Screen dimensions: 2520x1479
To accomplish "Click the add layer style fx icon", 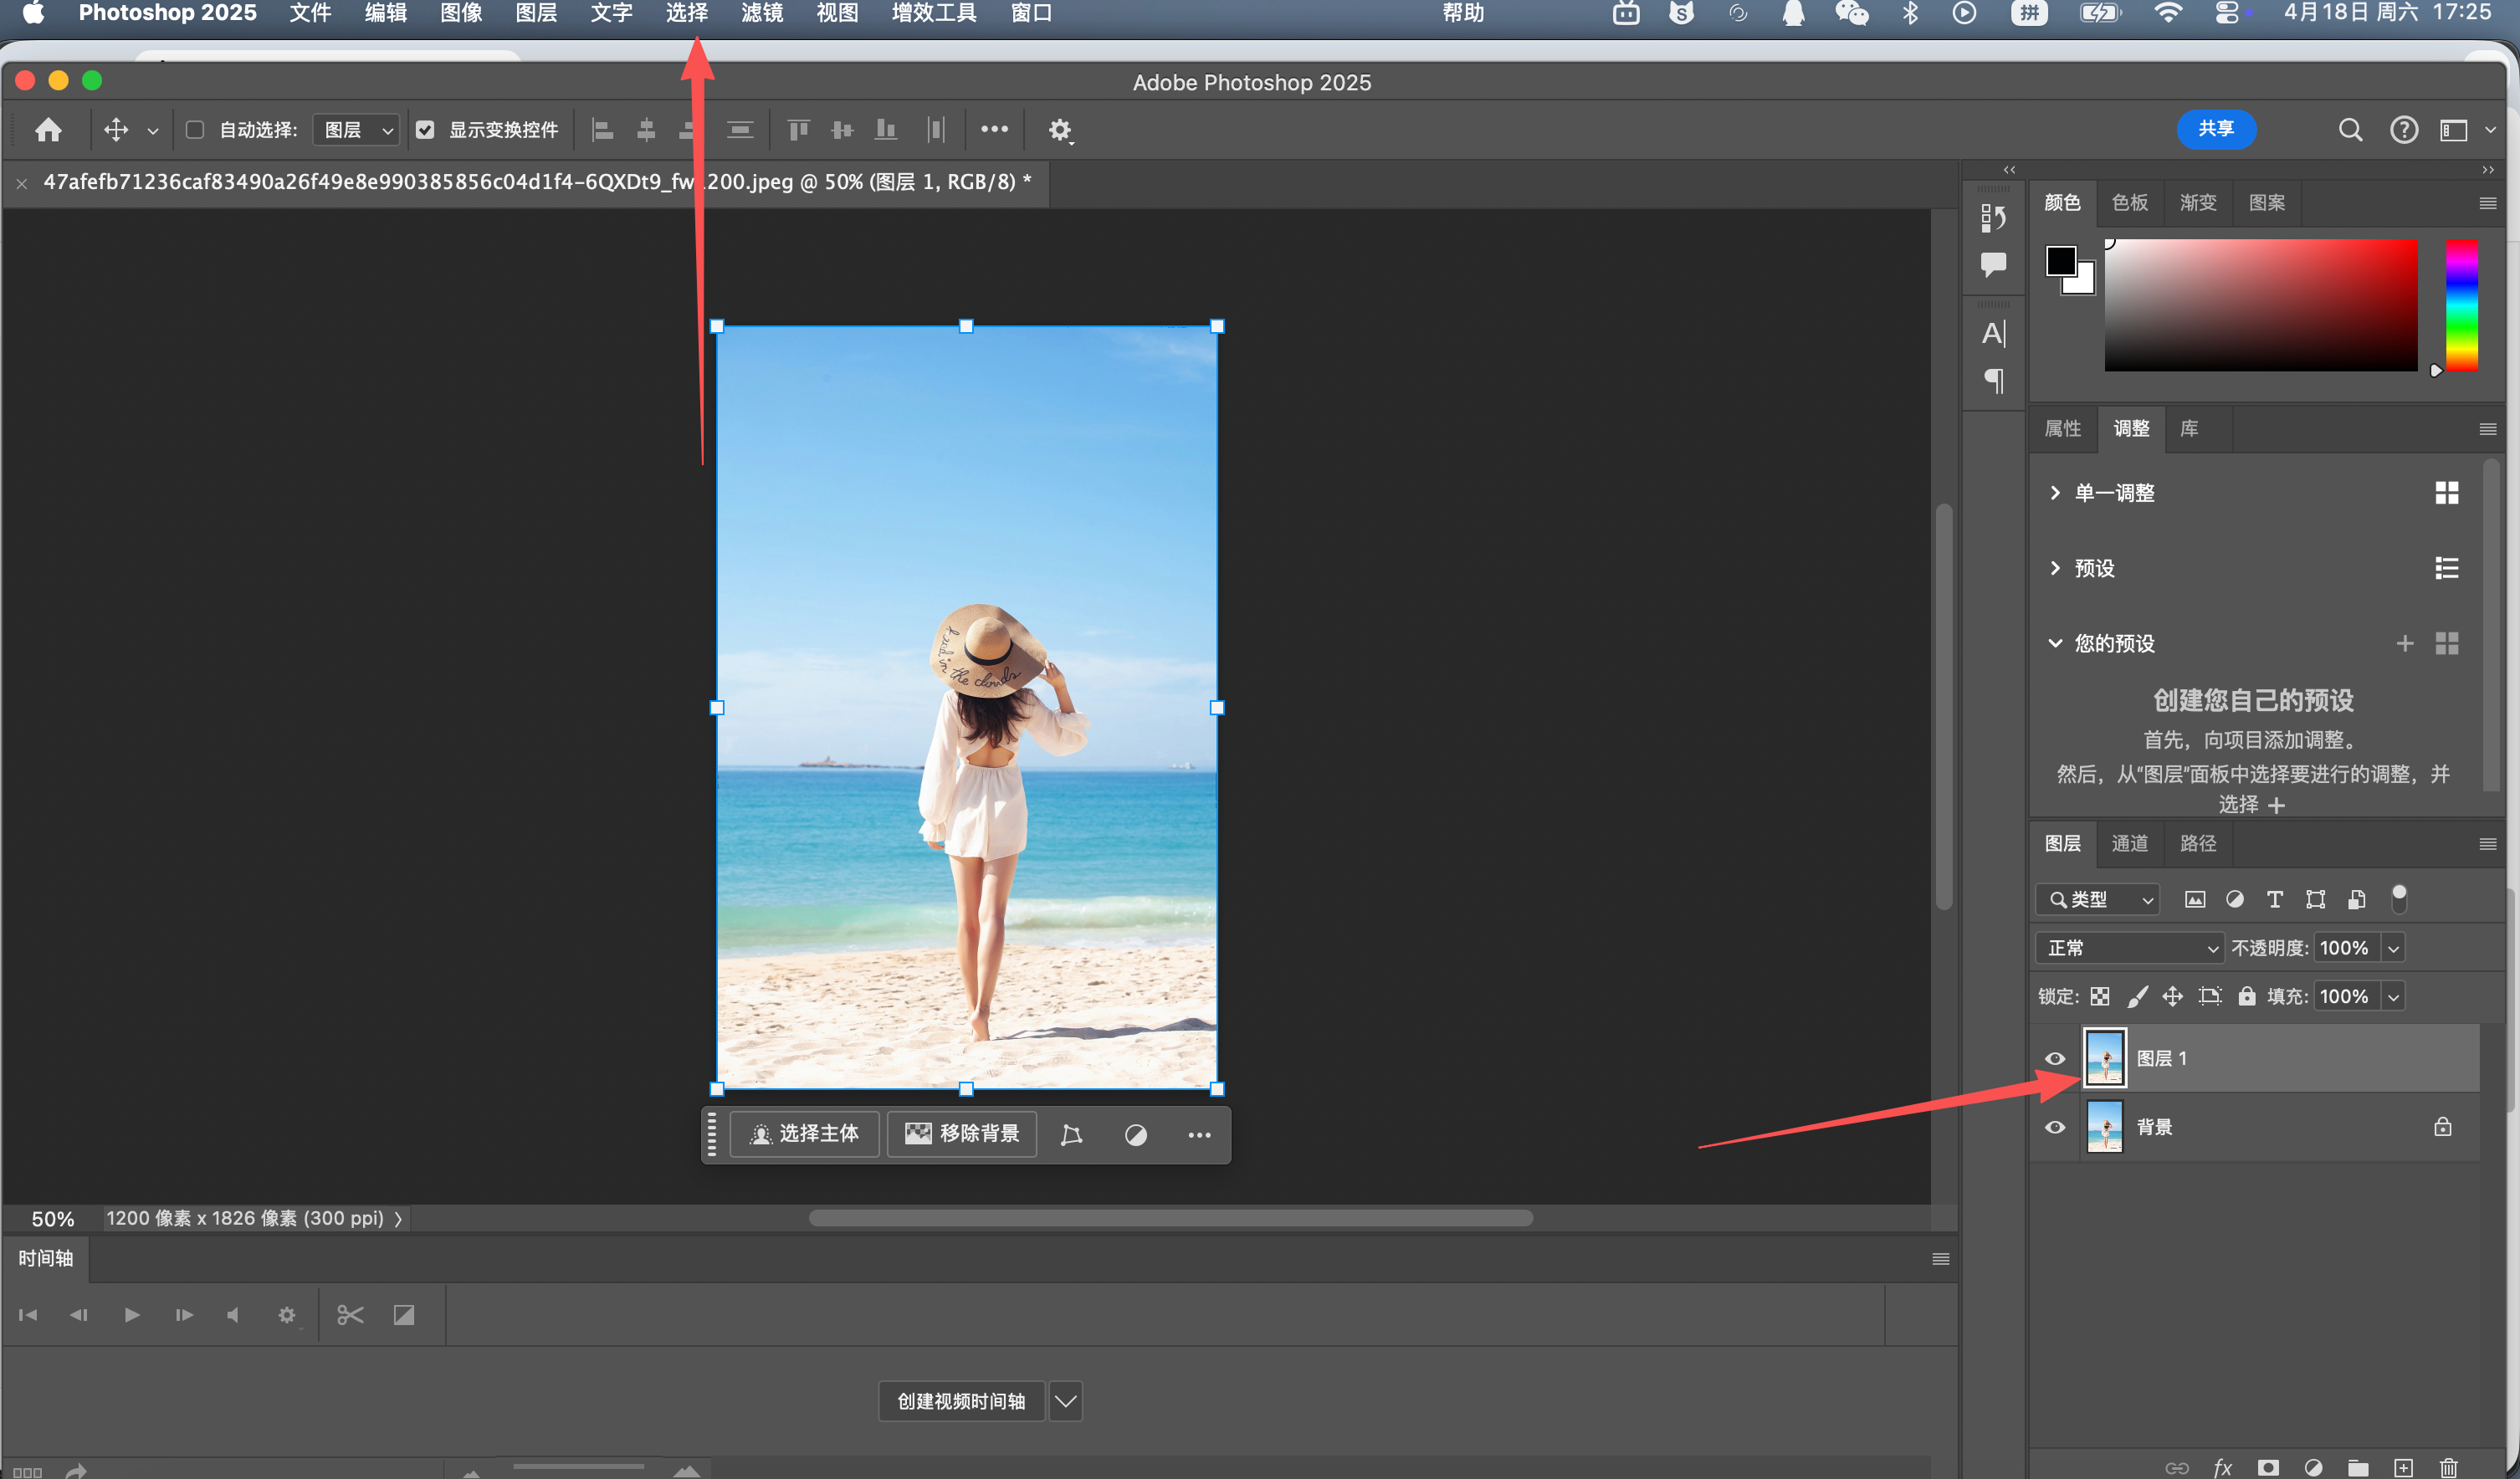I will coord(2222,1467).
